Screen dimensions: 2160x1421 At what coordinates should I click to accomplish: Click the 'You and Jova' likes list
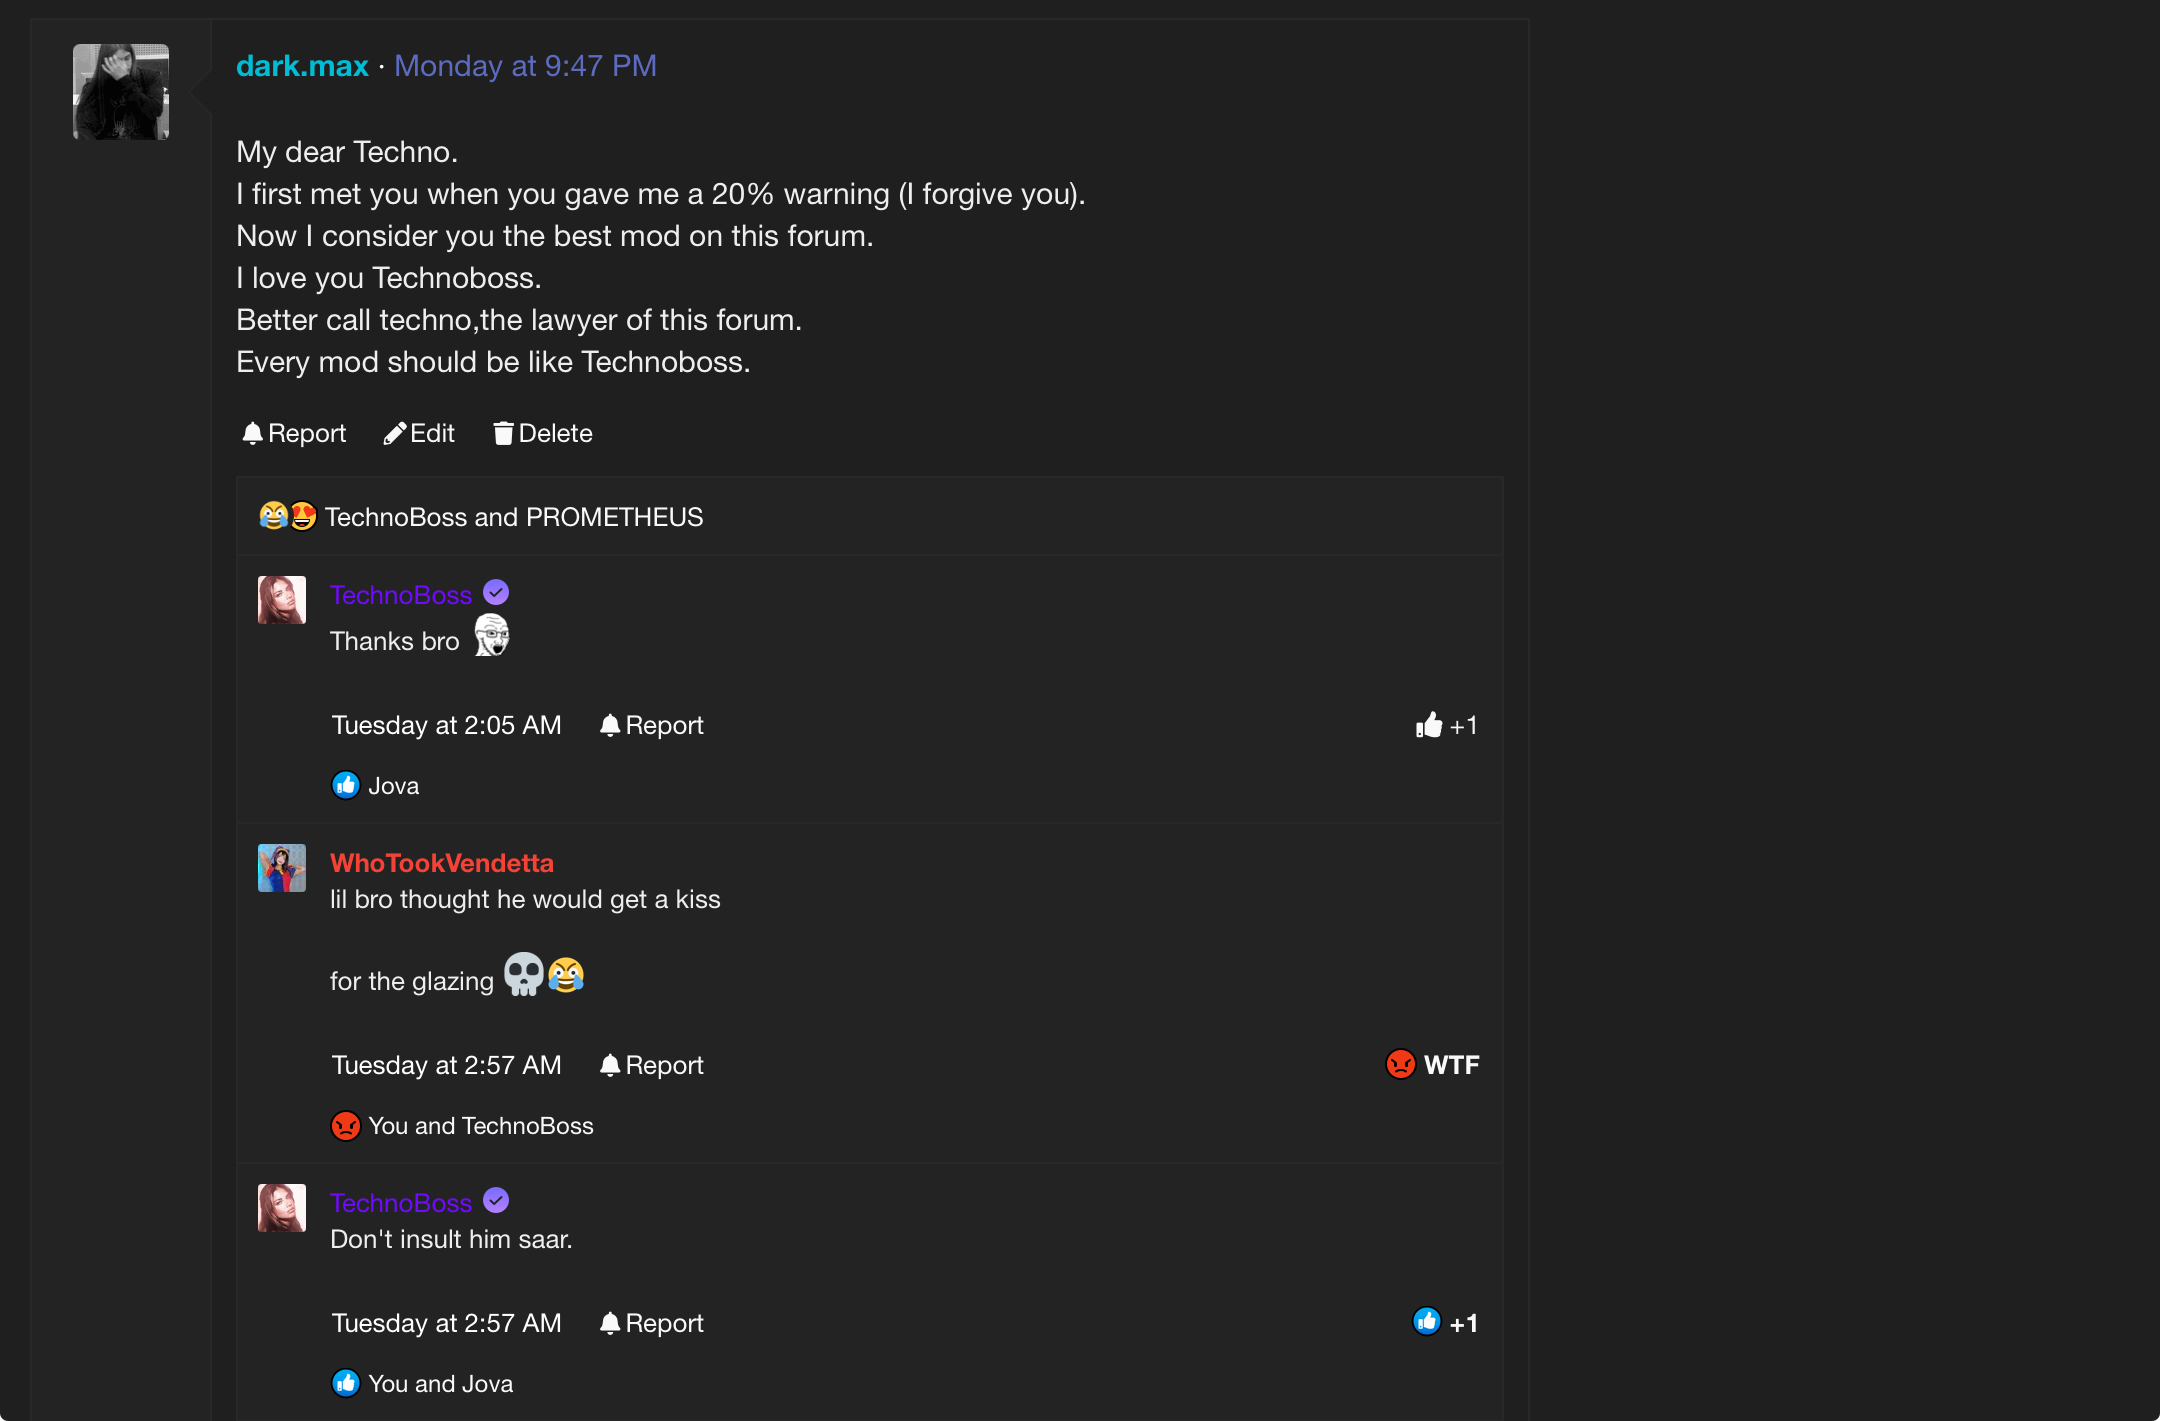click(x=440, y=1384)
